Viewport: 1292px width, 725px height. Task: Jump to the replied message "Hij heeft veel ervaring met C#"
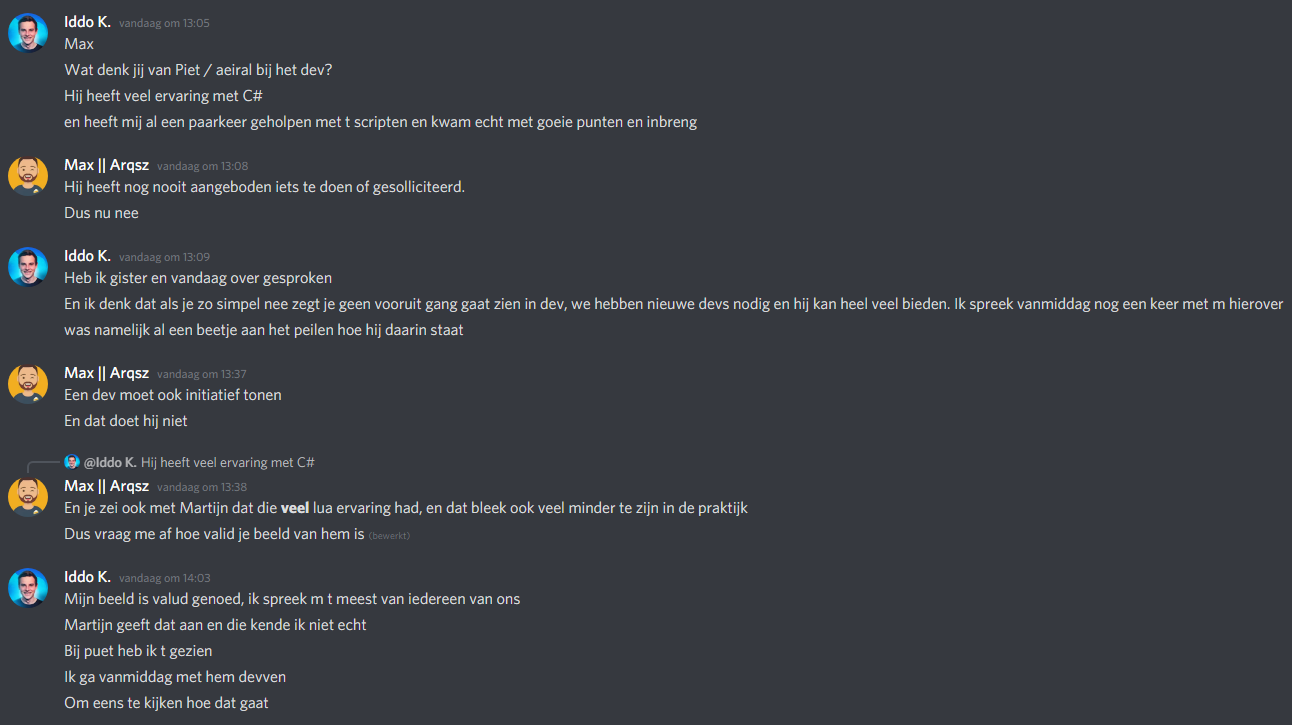228,462
